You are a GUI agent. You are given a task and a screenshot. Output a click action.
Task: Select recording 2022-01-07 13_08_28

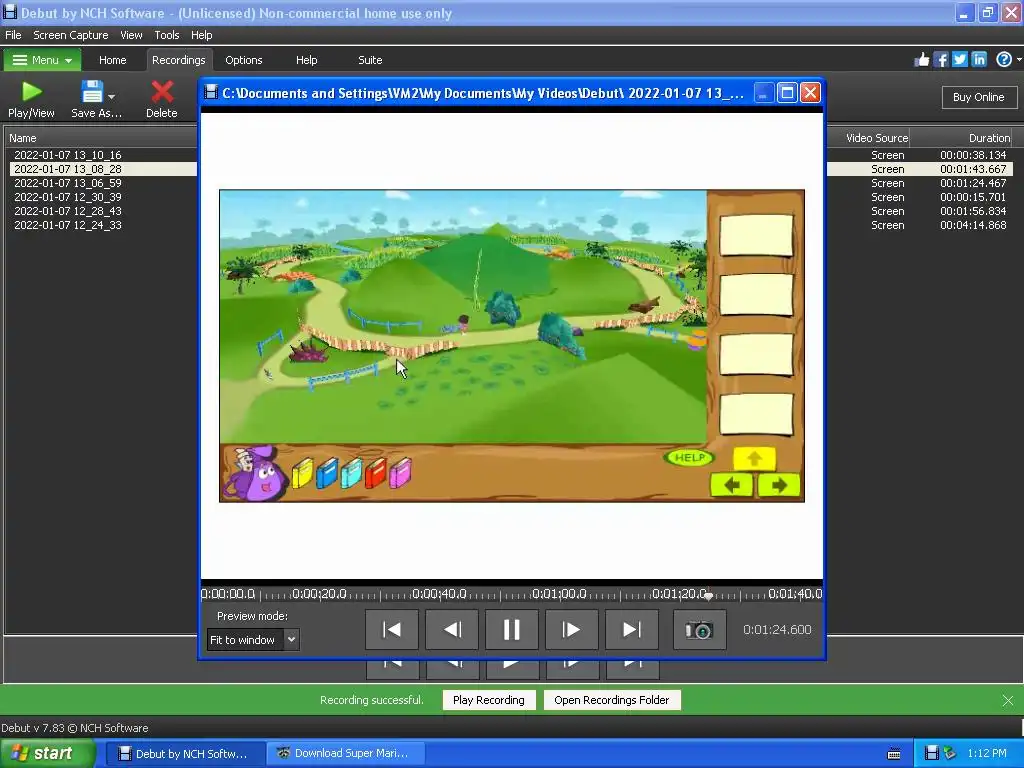68,169
